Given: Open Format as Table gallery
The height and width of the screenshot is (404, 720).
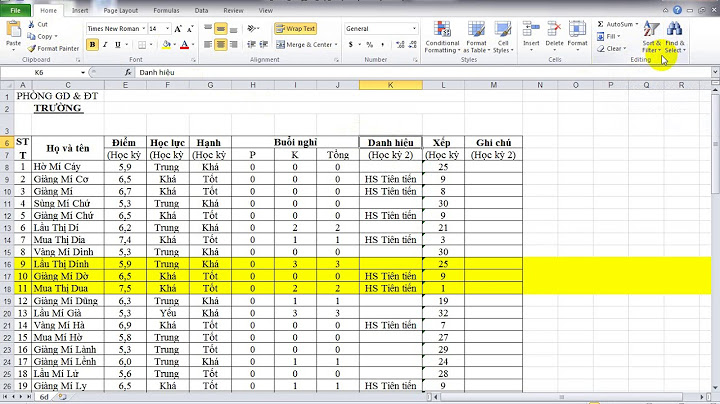Looking at the screenshot, I should [x=476, y=37].
